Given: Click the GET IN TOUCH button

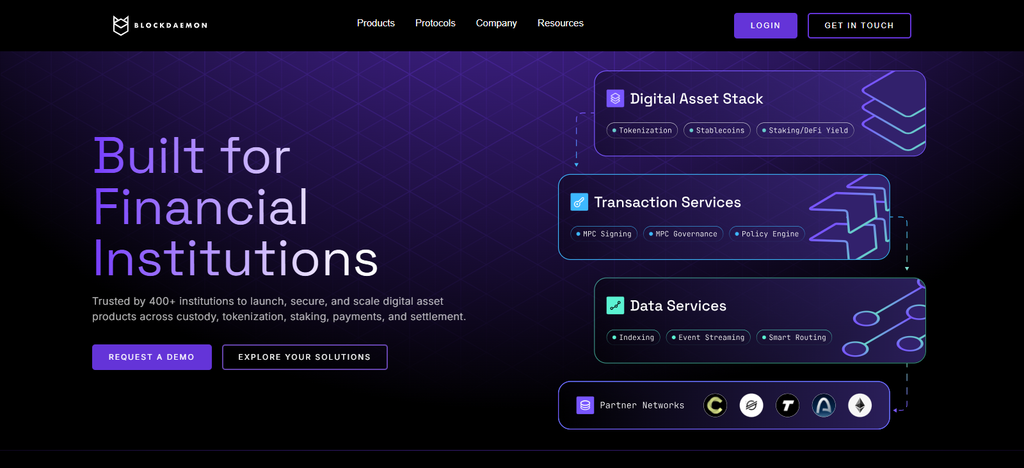Looking at the screenshot, I should tap(859, 25).
